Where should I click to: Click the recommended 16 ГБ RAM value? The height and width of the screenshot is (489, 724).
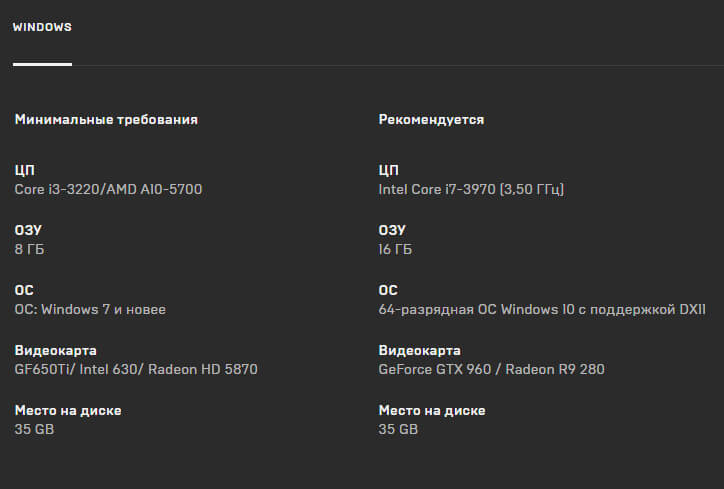click(x=395, y=249)
